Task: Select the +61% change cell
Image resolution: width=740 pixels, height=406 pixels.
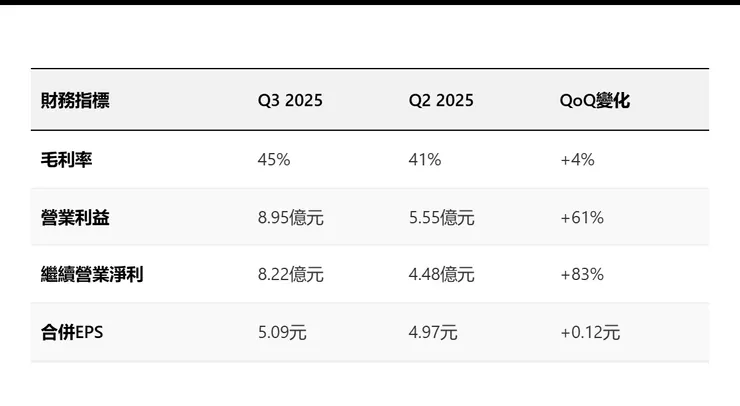Action: 582,217
